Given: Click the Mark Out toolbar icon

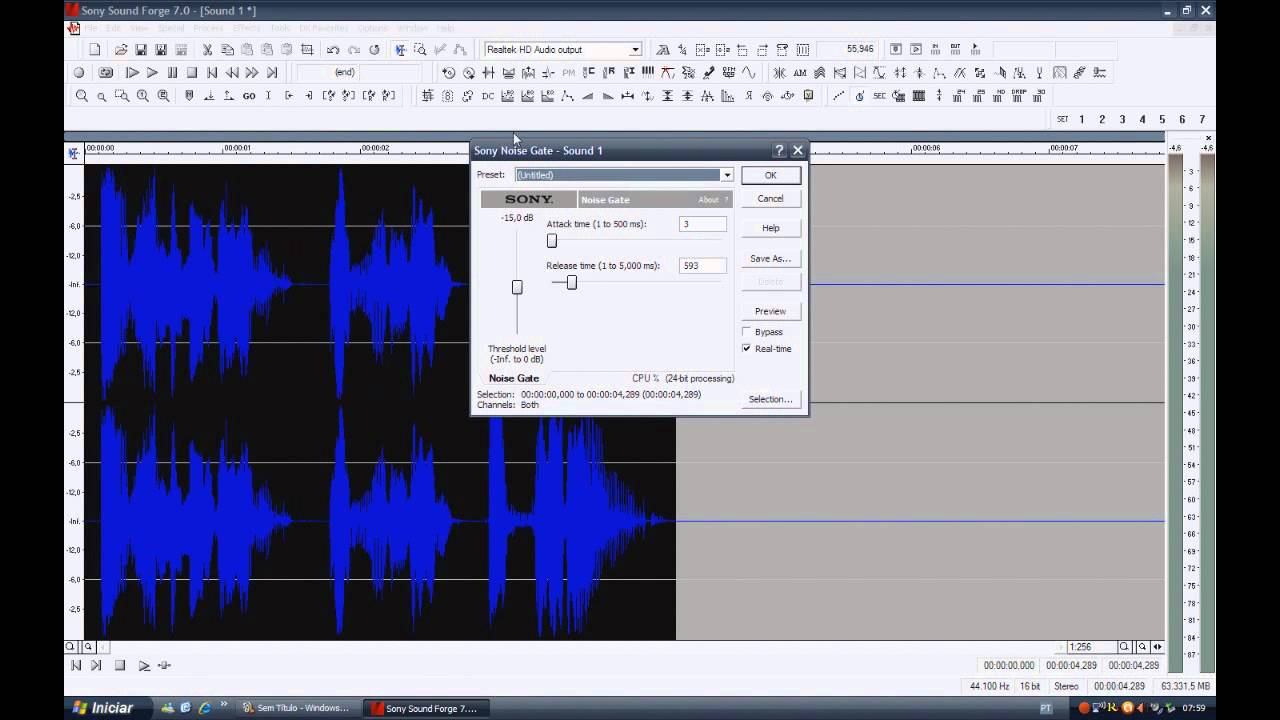Looking at the screenshot, I should [x=308, y=96].
